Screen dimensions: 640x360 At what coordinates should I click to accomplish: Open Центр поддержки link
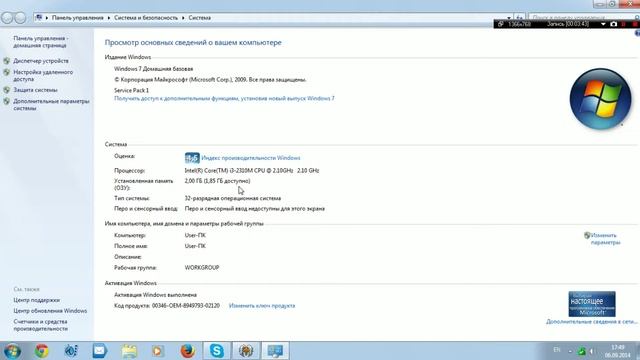point(36,300)
